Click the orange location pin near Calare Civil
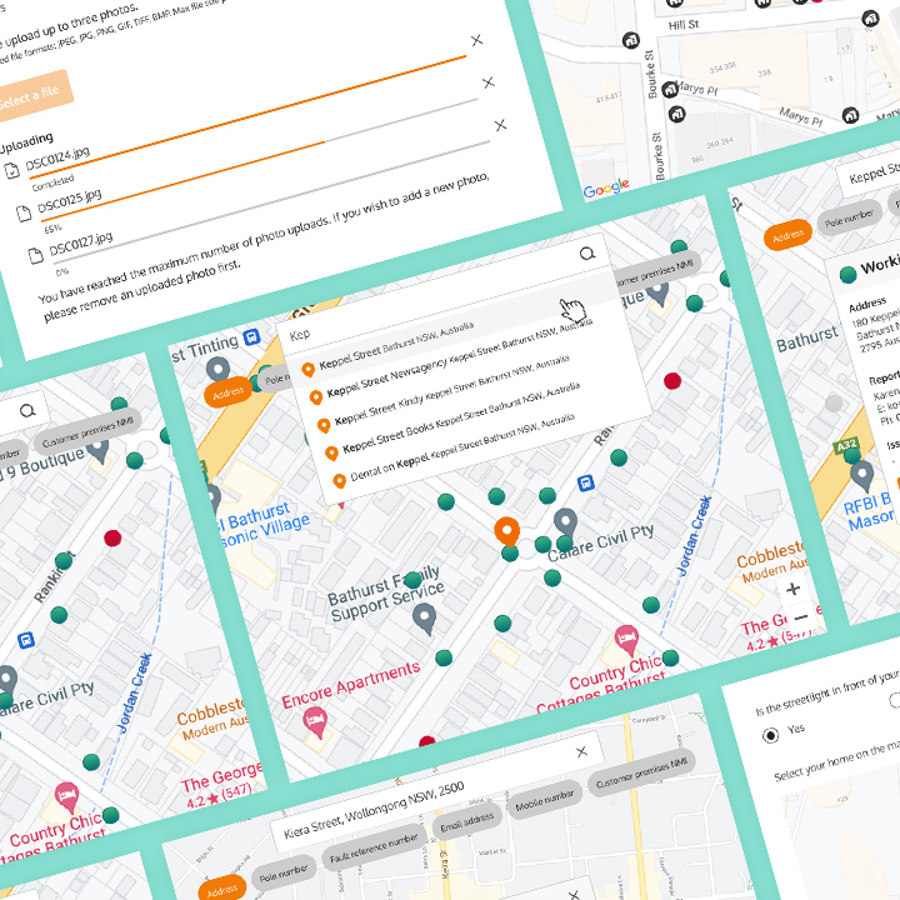The image size is (900, 900). (x=507, y=530)
